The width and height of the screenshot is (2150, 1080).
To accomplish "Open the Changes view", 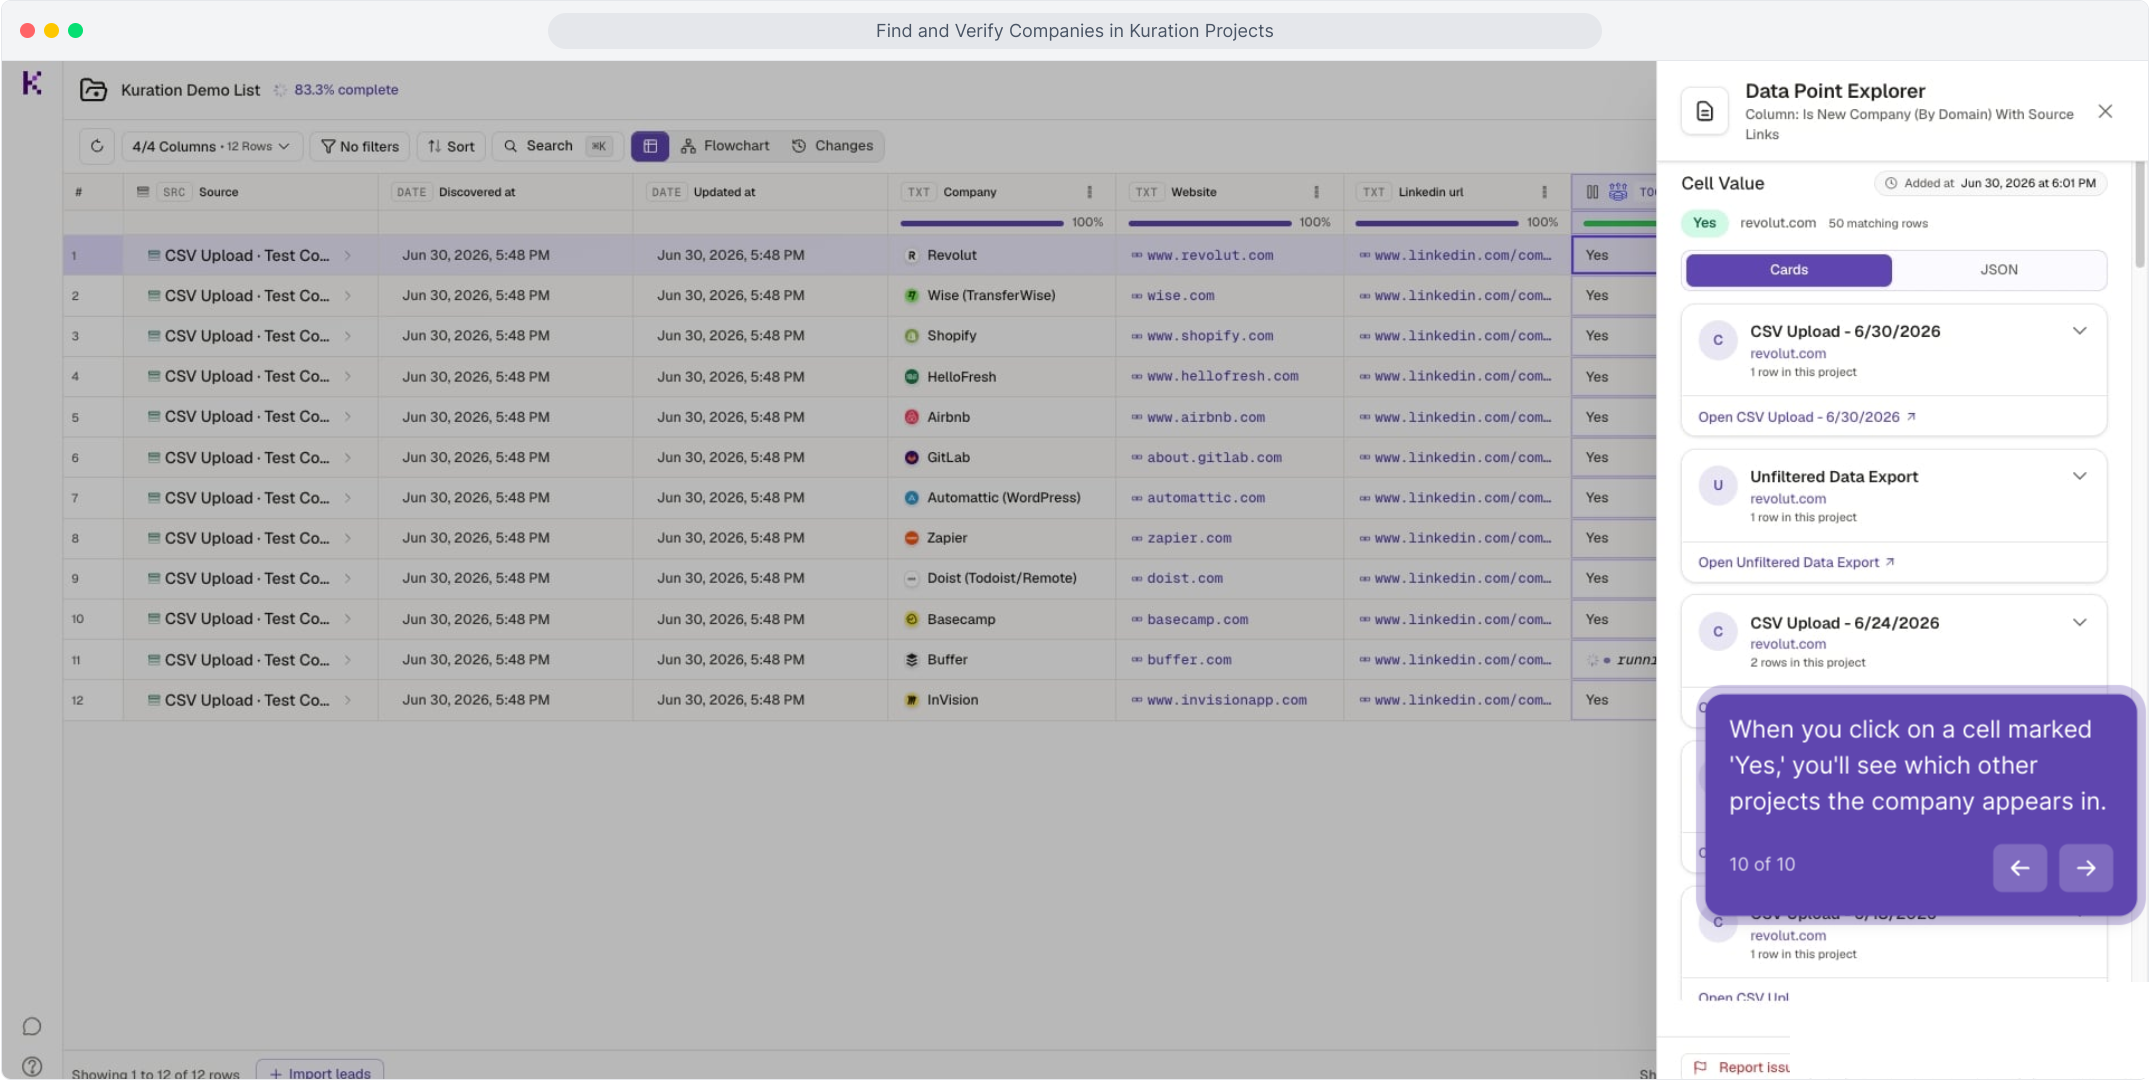I will pyautogui.click(x=832, y=146).
